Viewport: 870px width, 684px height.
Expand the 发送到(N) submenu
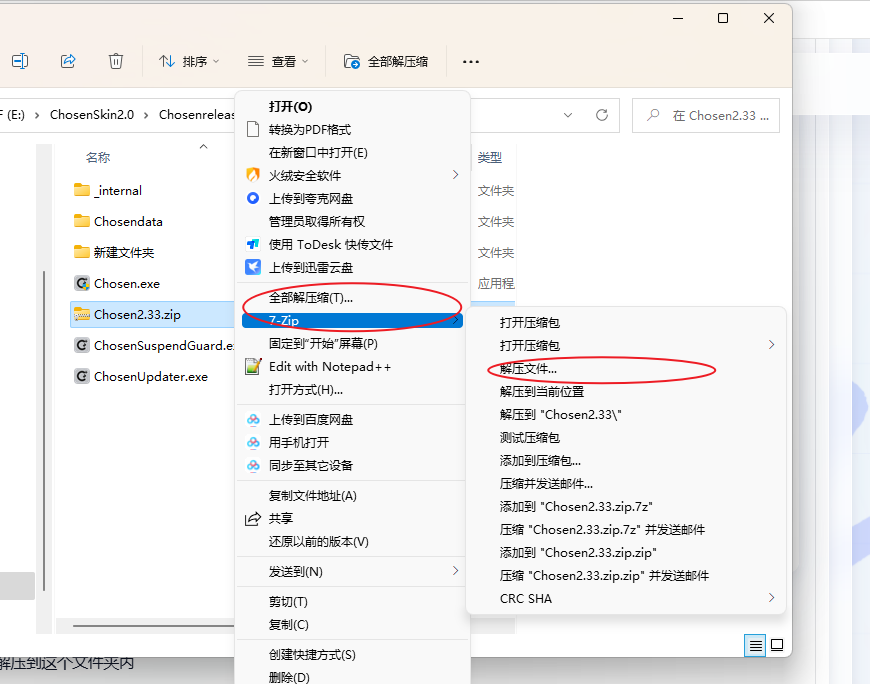pyautogui.click(x=456, y=571)
